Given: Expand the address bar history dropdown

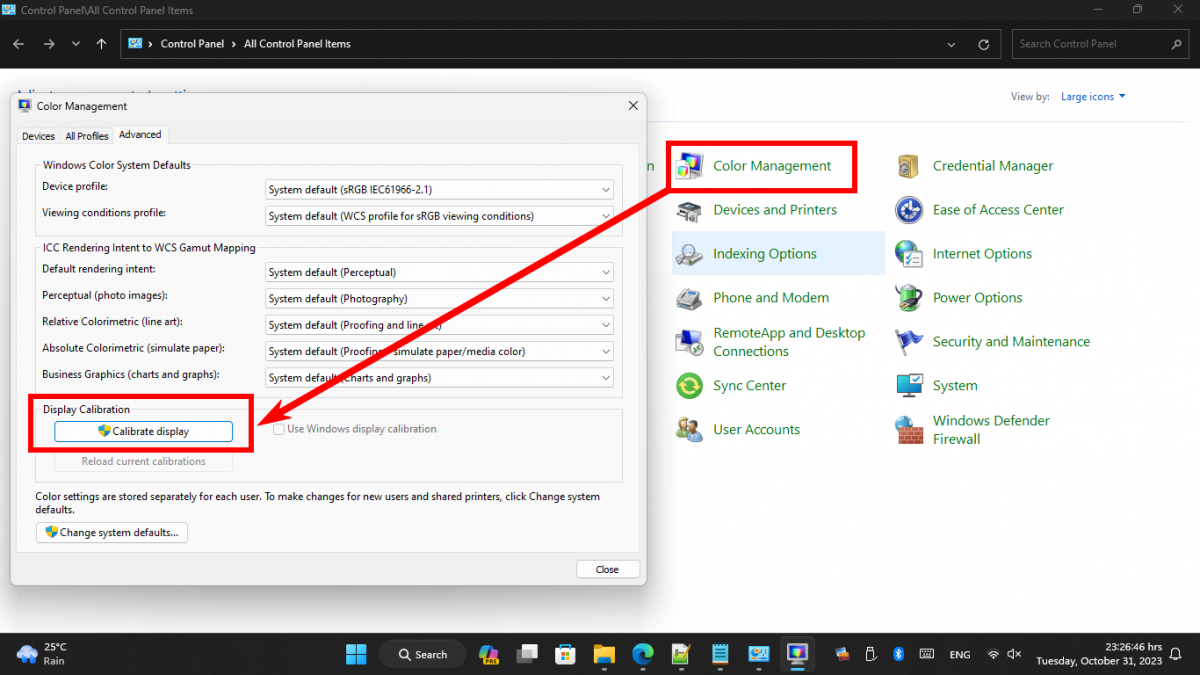Looking at the screenshot, I should pyautogui.click(x=952, y=44).
